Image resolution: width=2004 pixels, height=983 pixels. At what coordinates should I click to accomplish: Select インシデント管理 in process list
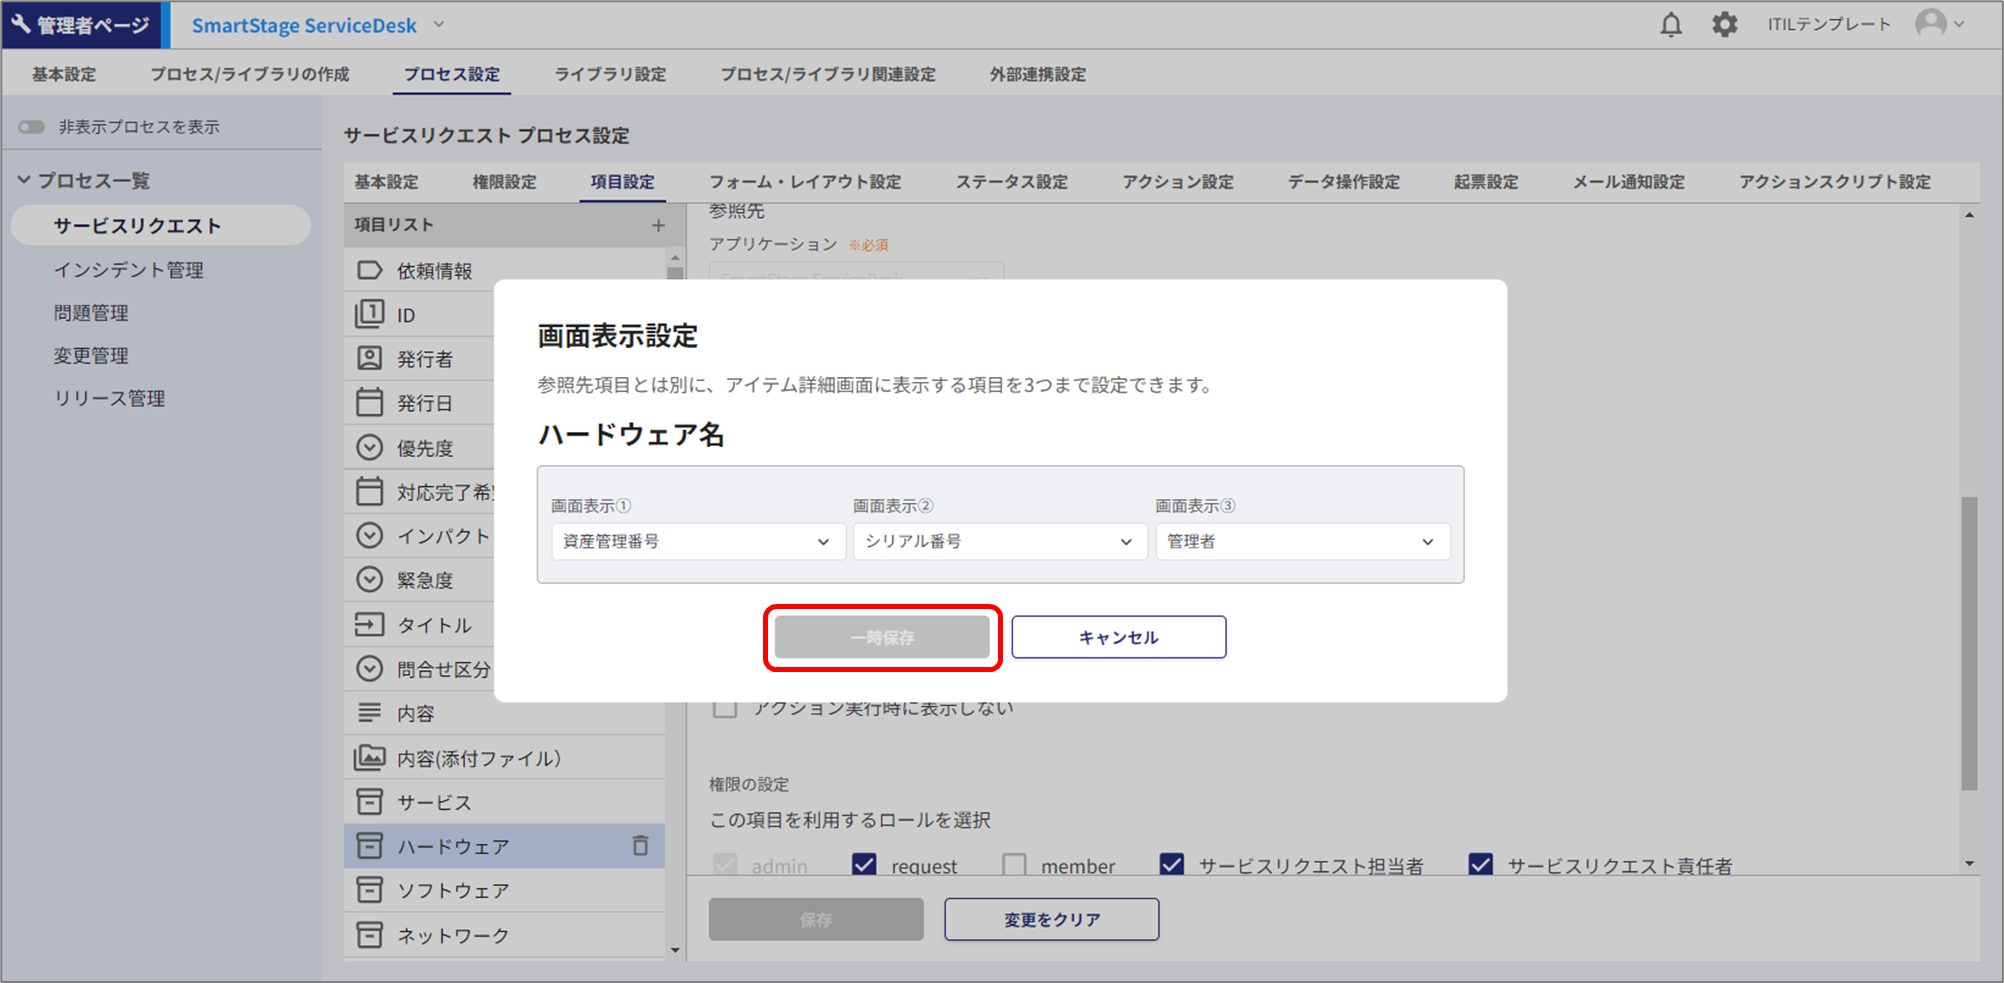[129, 270]
